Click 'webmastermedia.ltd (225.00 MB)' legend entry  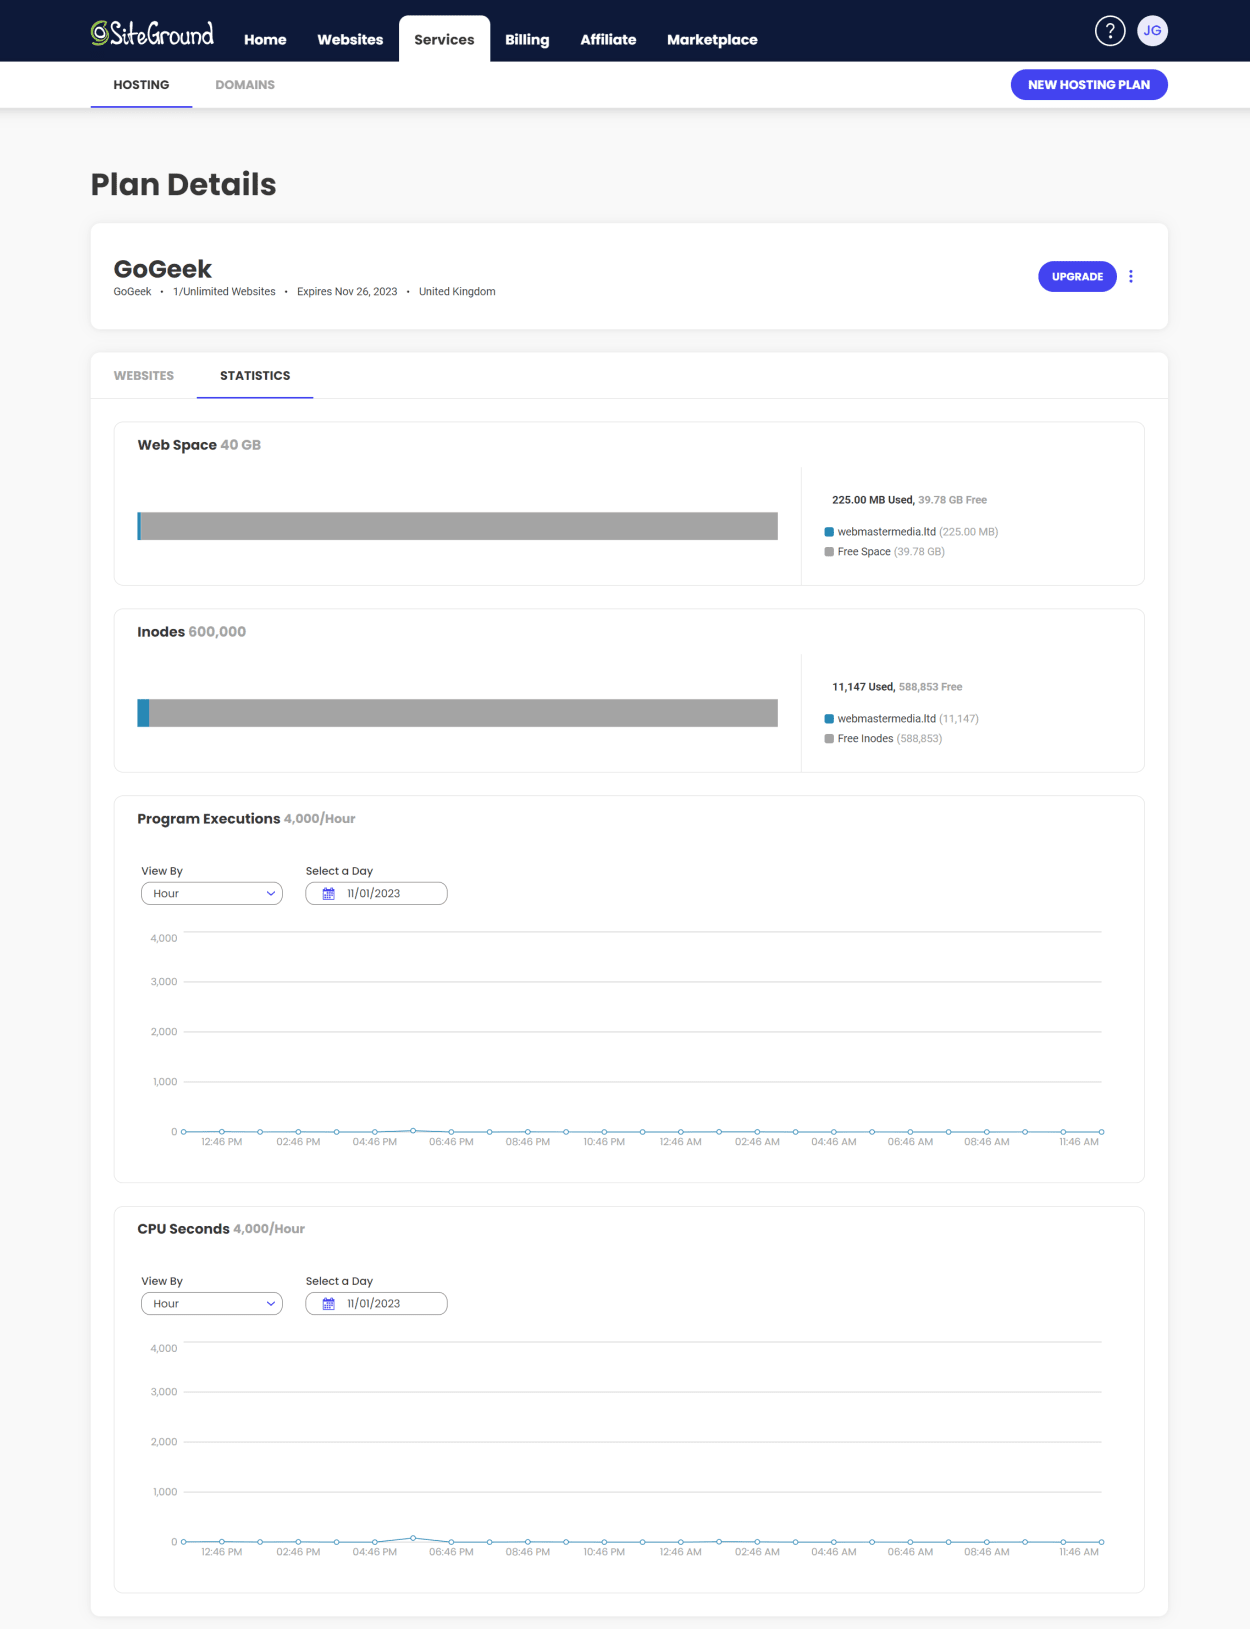tap(911, 532)
